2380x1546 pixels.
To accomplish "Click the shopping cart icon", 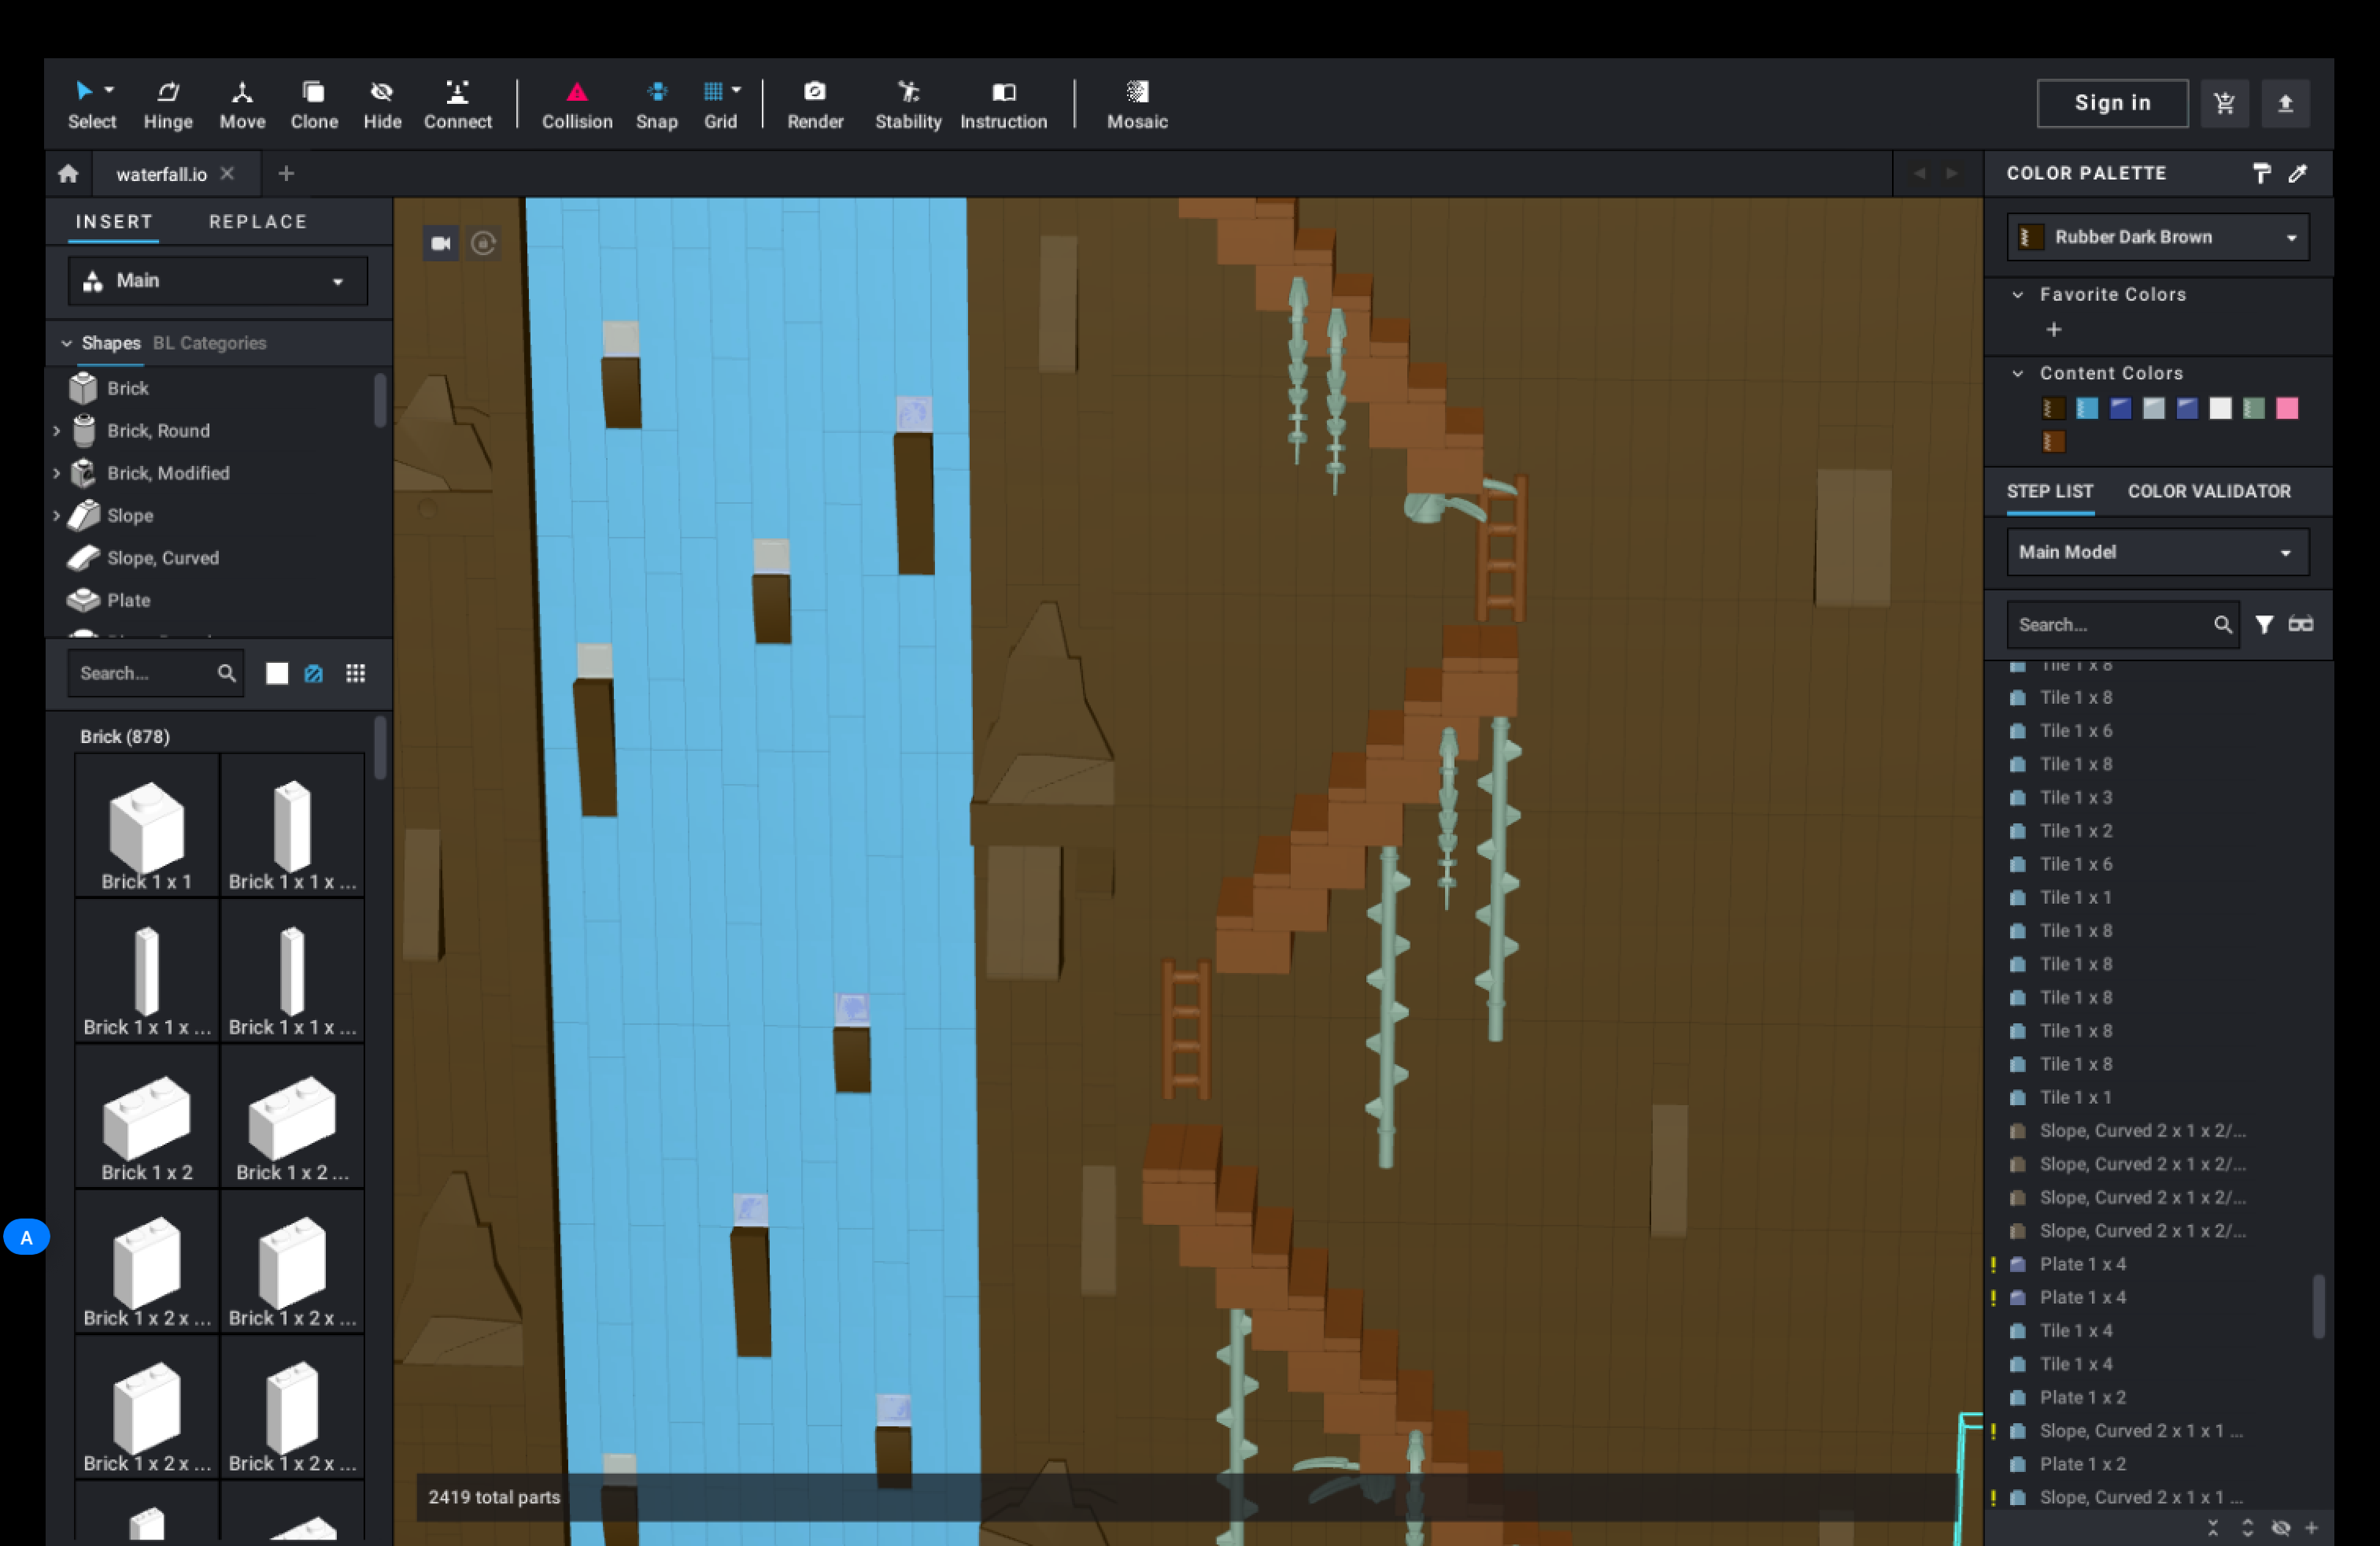I will [x=2223, y=103].
